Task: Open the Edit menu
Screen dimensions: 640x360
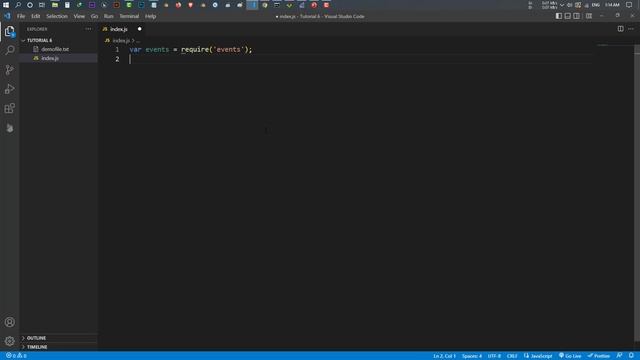Action: click(x=36, y=16)
